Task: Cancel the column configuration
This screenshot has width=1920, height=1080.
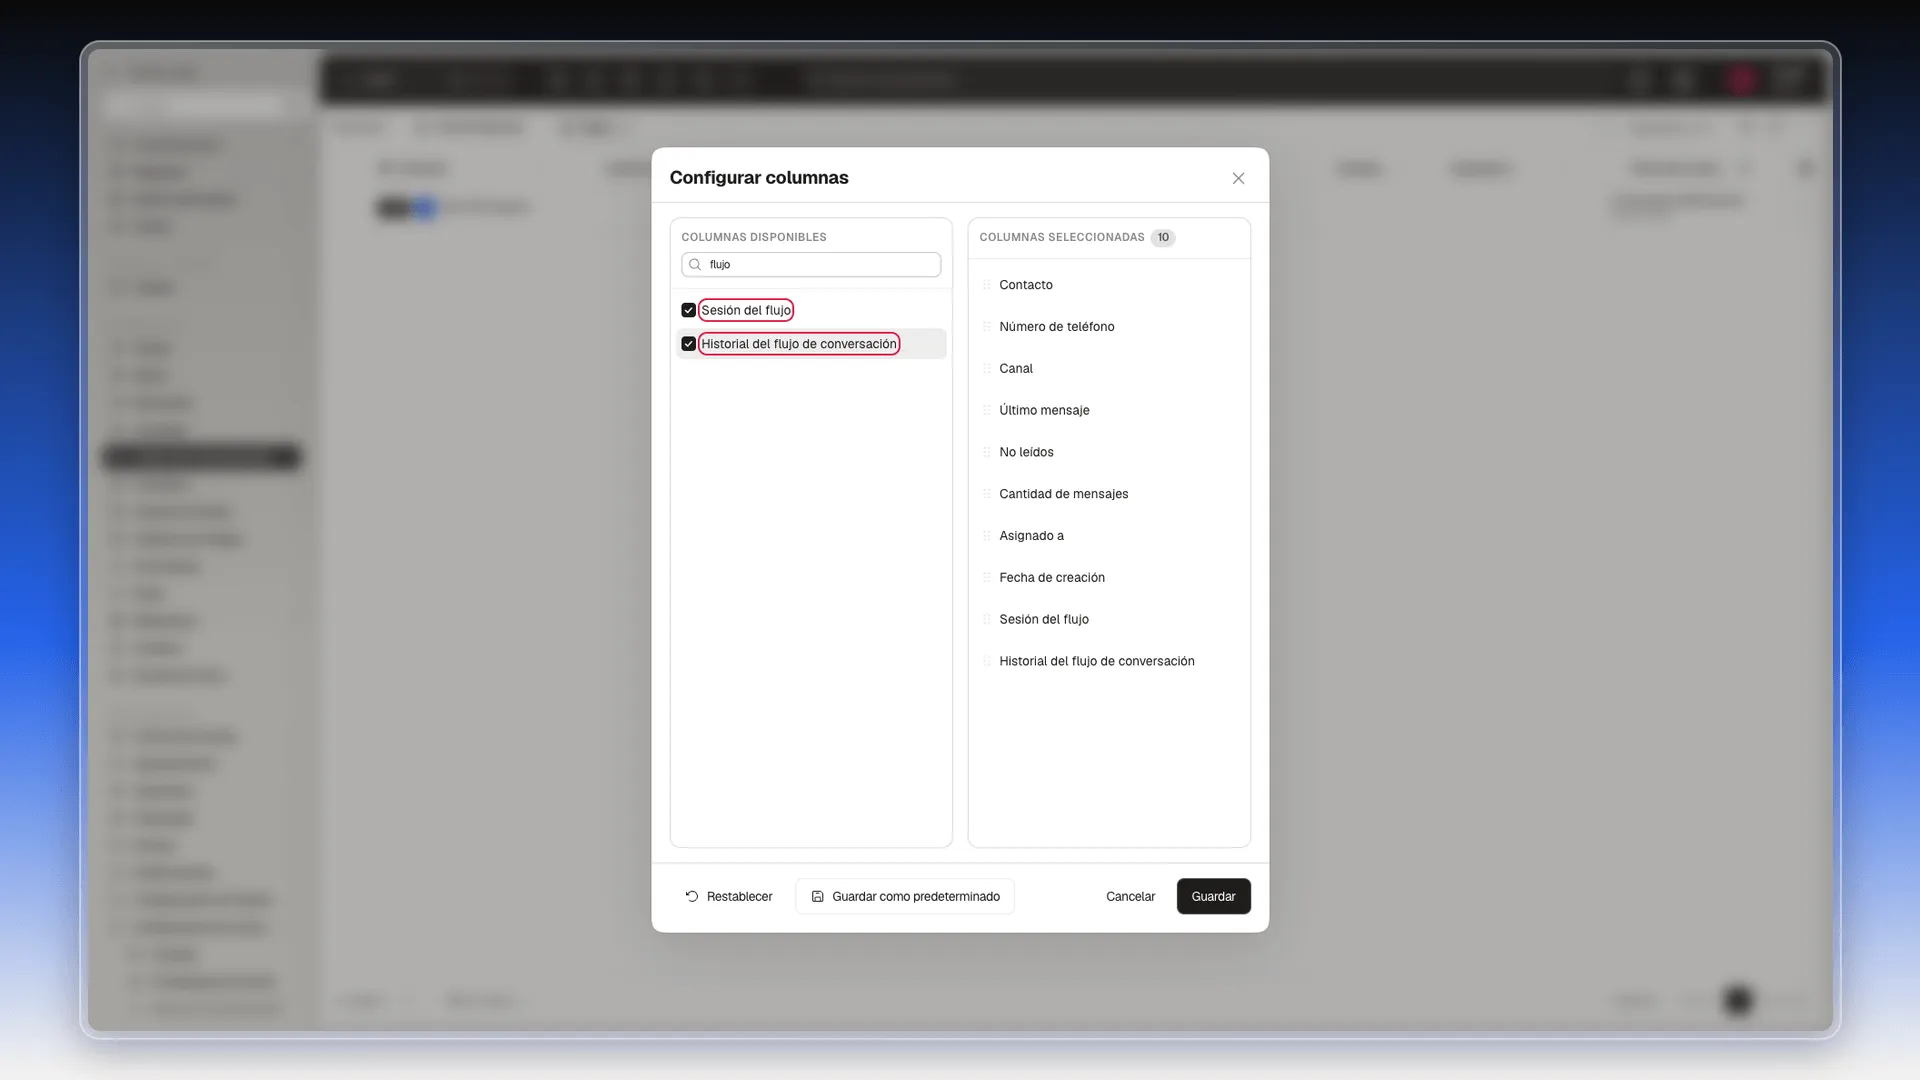Action: point(1130,897)
